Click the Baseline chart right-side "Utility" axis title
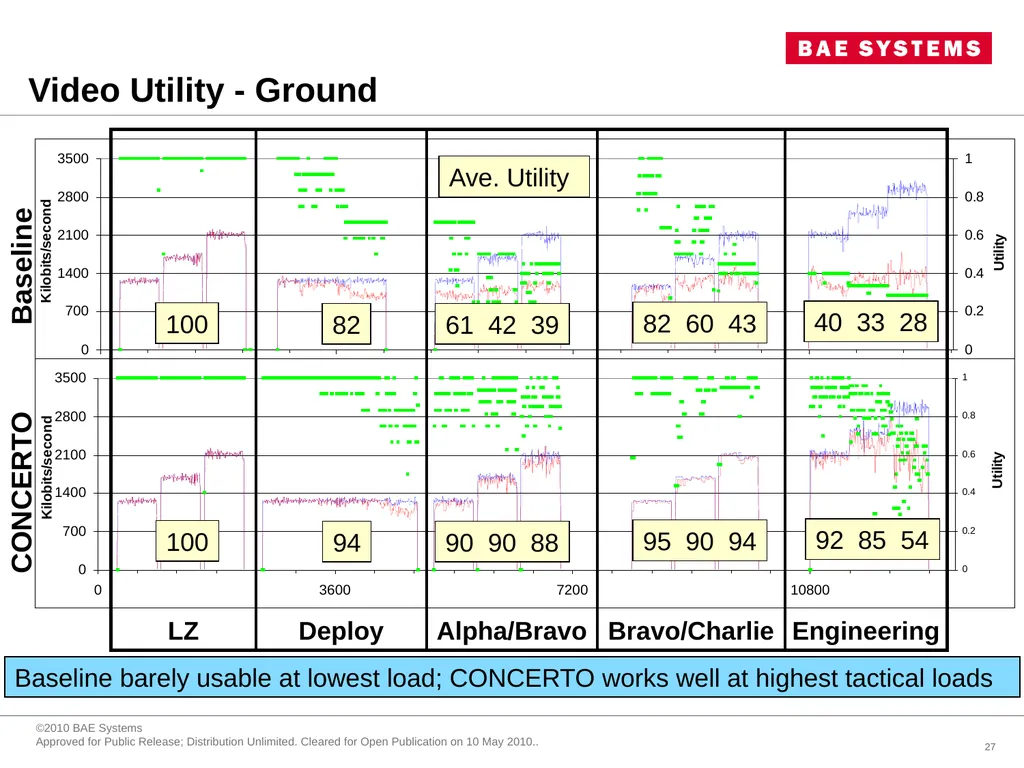The image size is (1024, 768). (x=999, y=252)
